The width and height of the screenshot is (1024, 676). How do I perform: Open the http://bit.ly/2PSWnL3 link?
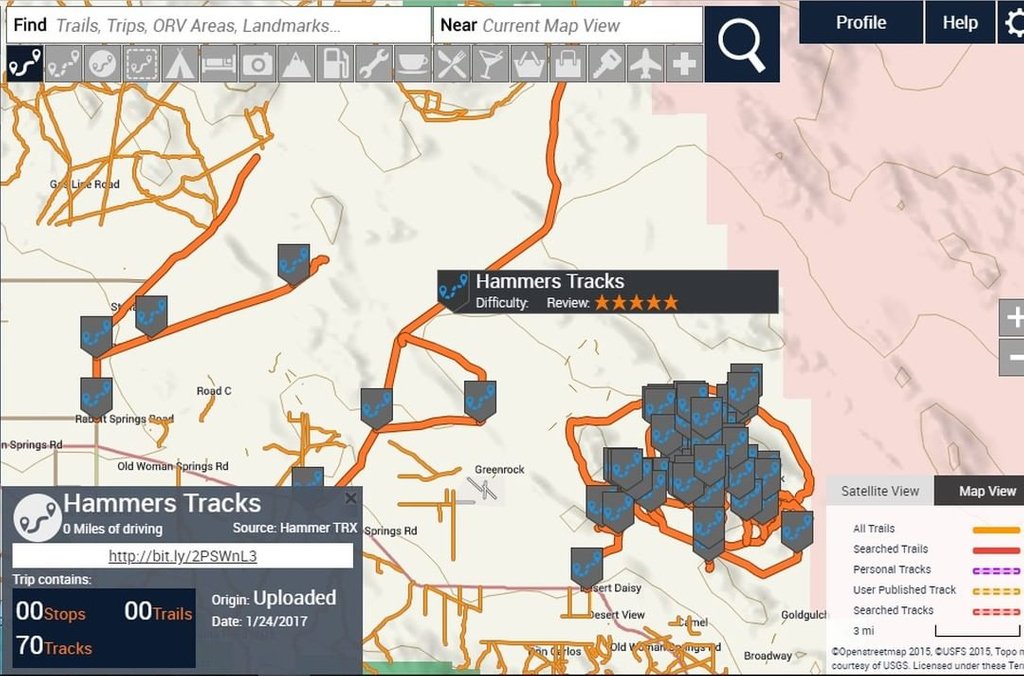tap(183, 556)
